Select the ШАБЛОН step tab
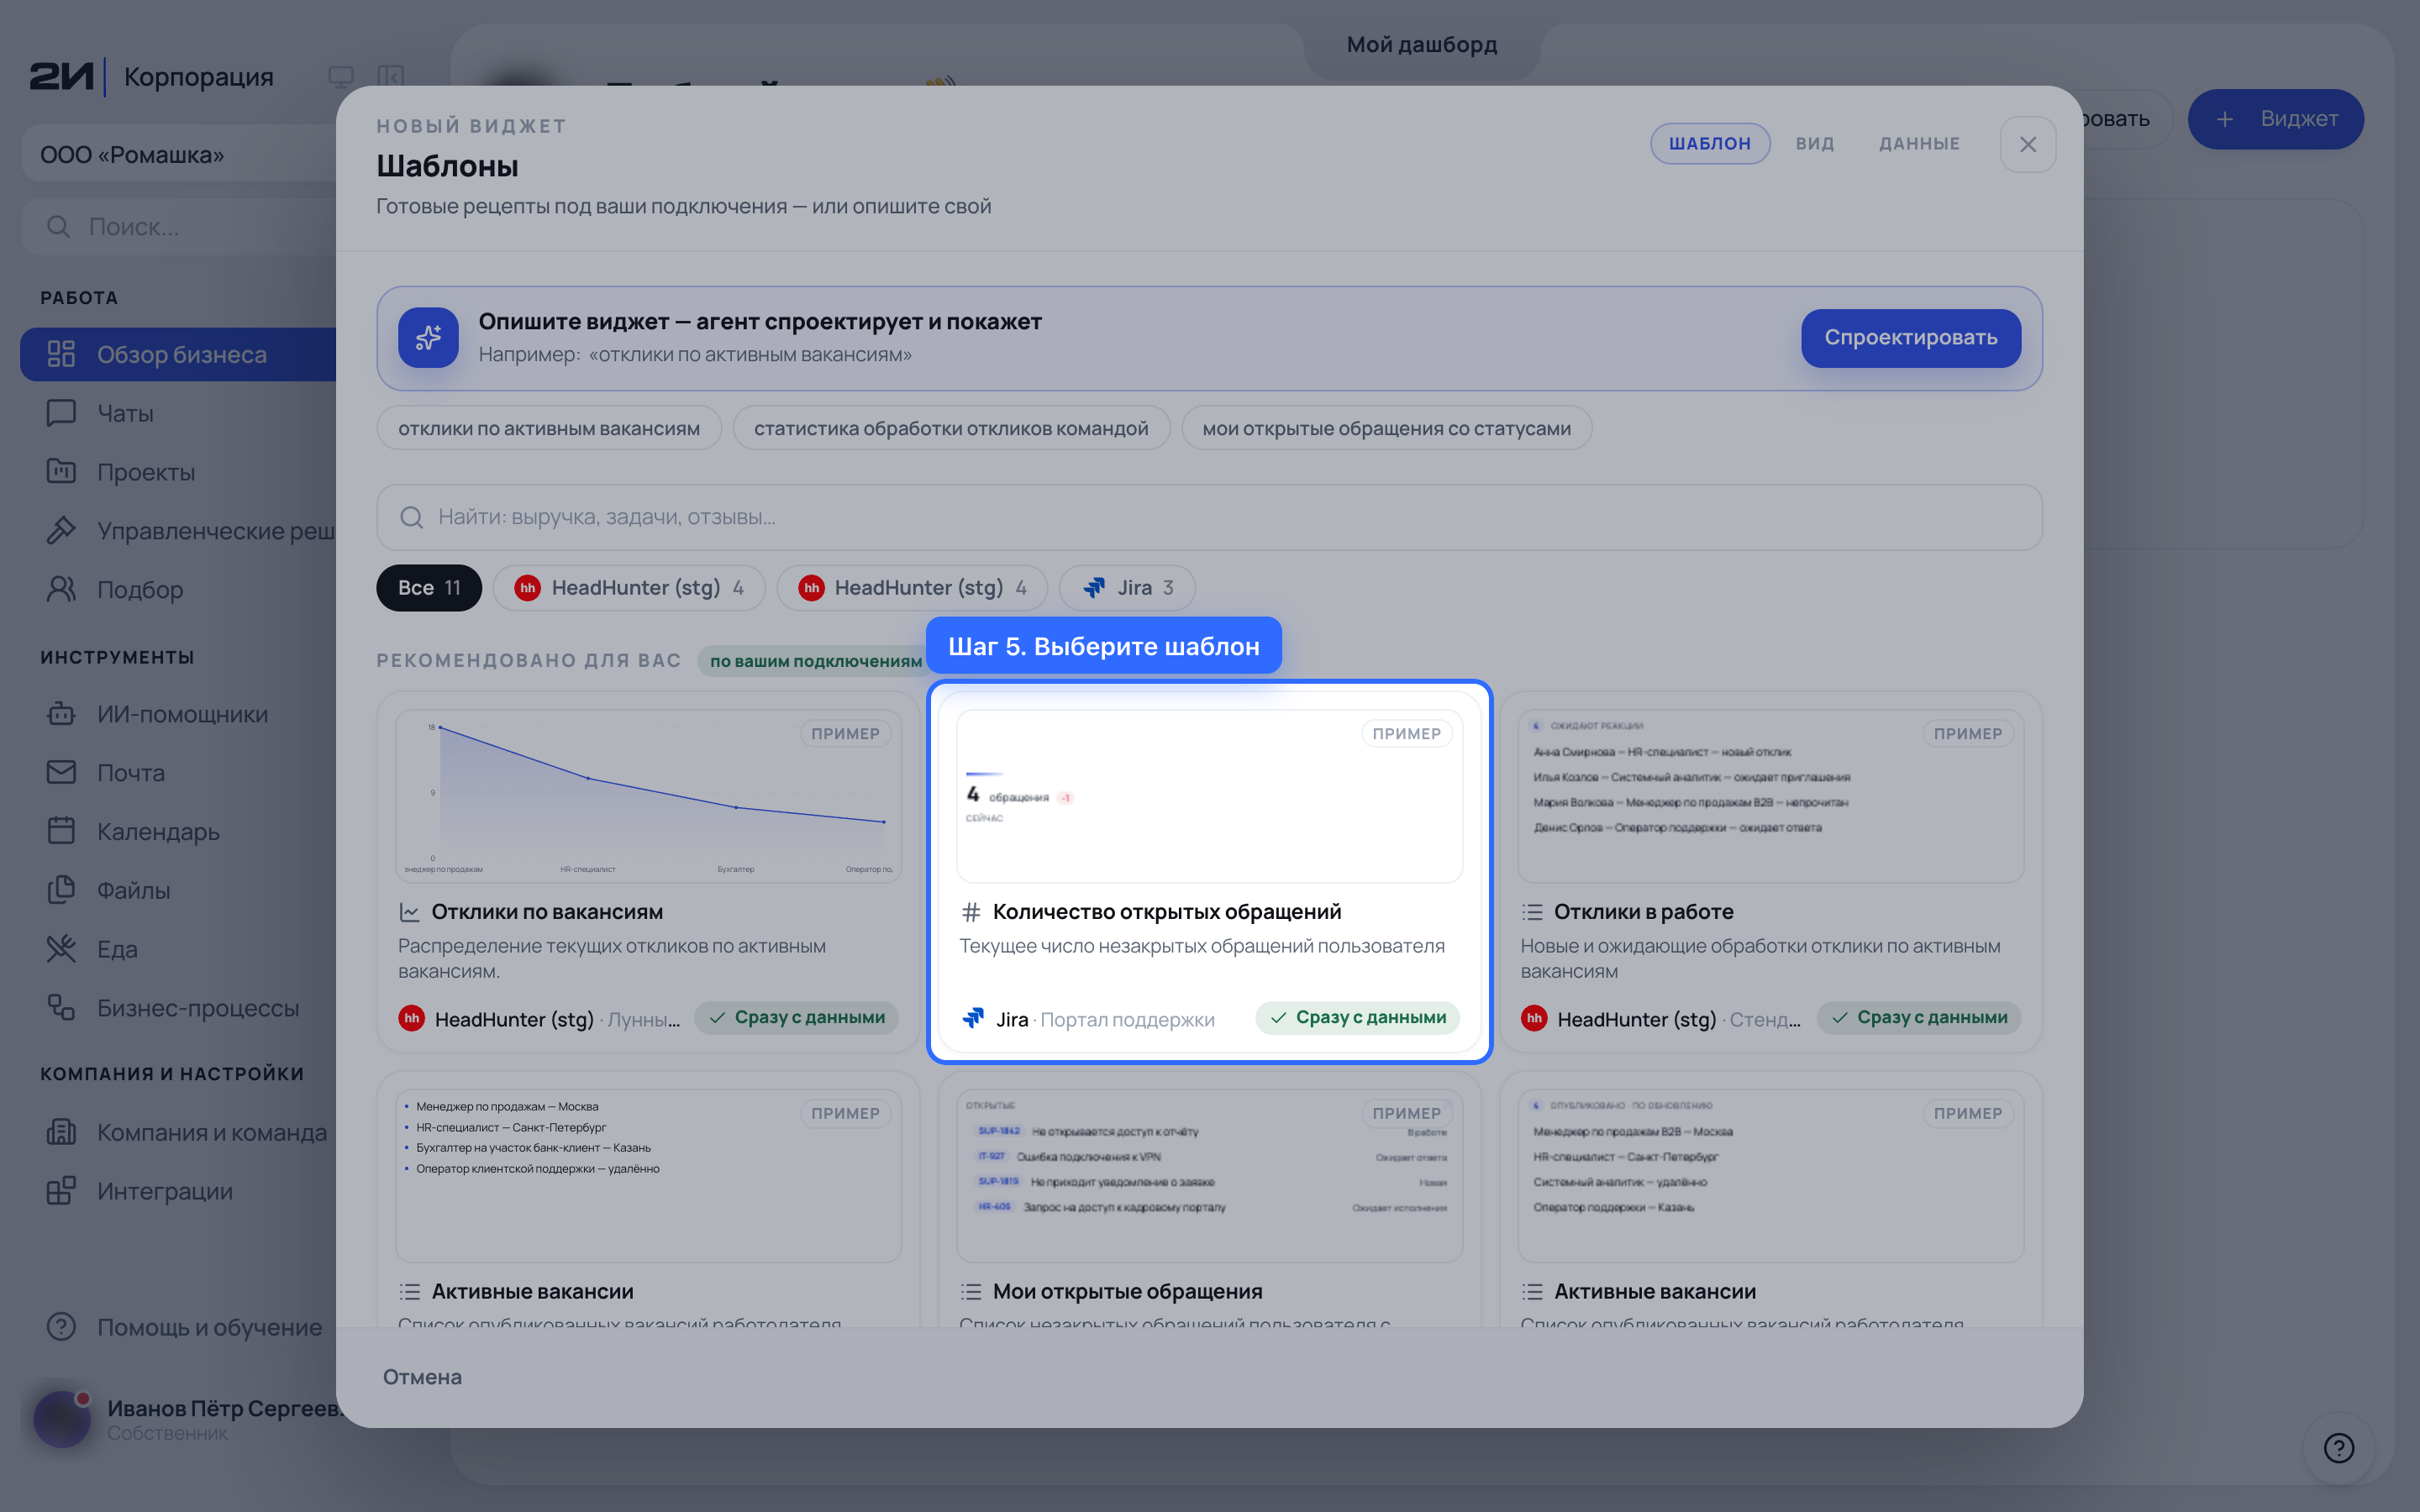2420x1512 pixels. 1710,144
